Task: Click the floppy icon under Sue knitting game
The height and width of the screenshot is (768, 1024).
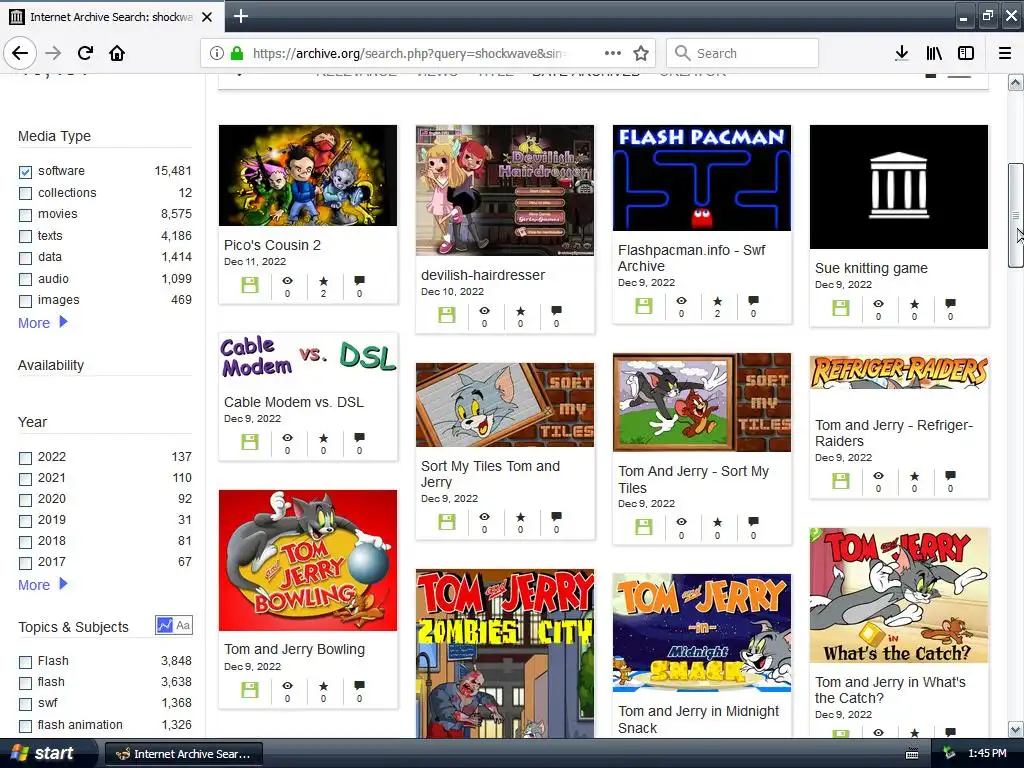Action: pos(840,308)
